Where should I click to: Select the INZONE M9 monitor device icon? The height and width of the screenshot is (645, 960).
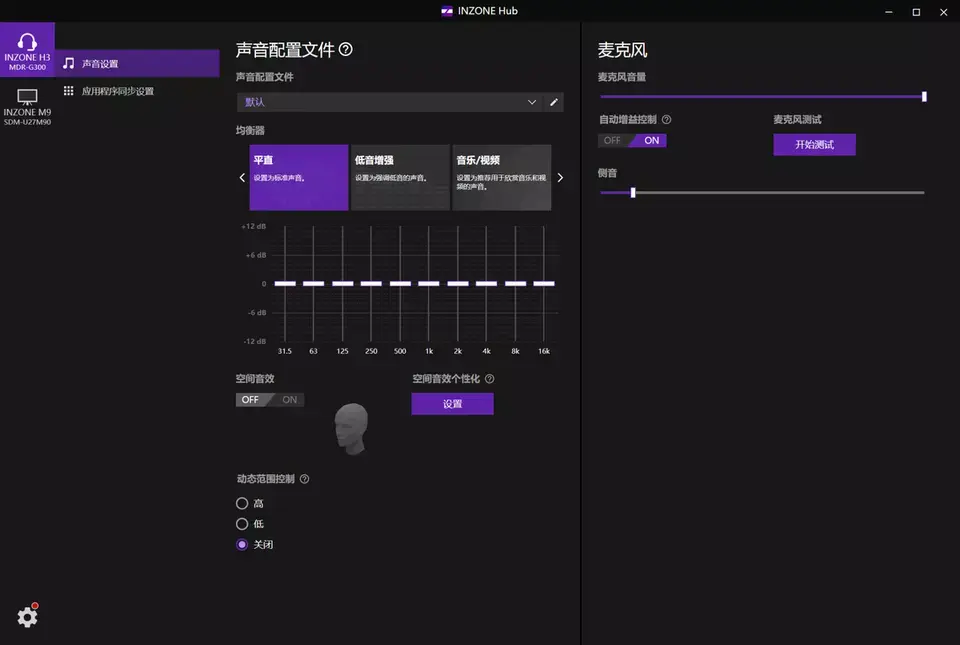pyautogui.click(x=27, y=98)
